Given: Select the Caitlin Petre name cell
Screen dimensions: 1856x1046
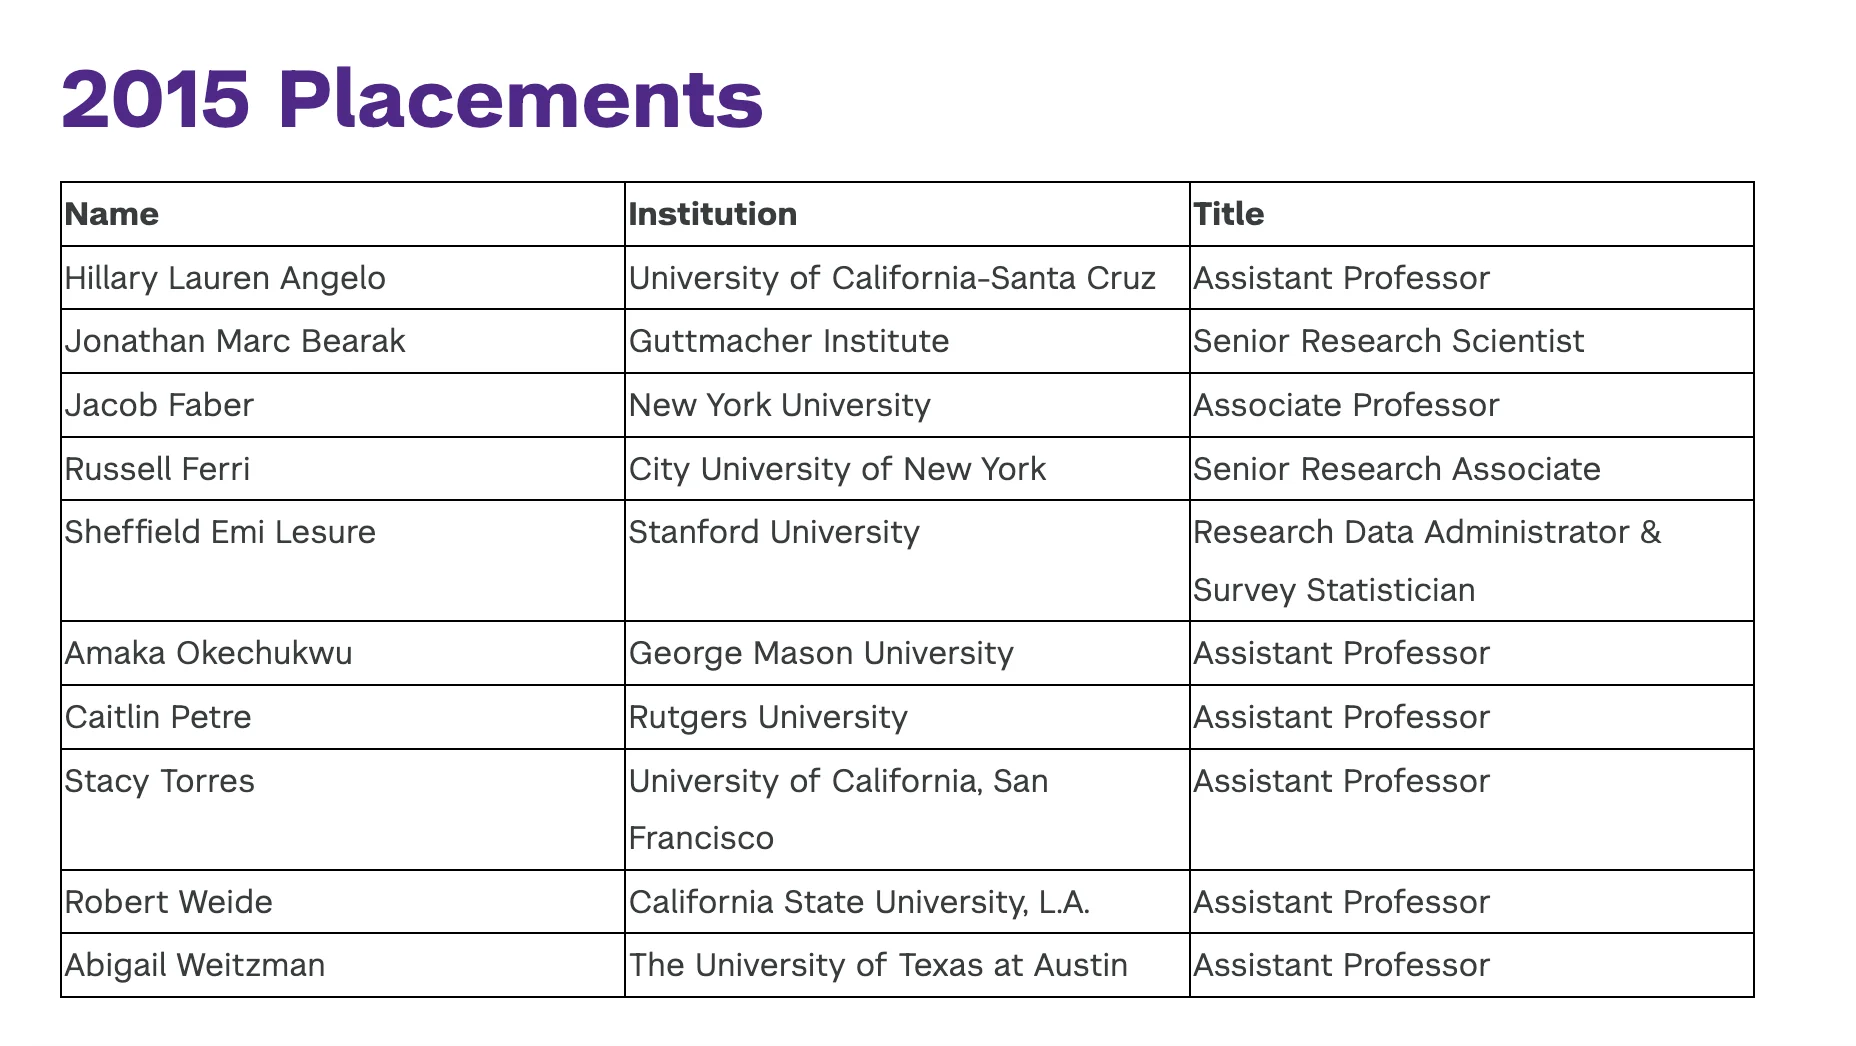Looking at the screenshot, I should coord(158,717).
